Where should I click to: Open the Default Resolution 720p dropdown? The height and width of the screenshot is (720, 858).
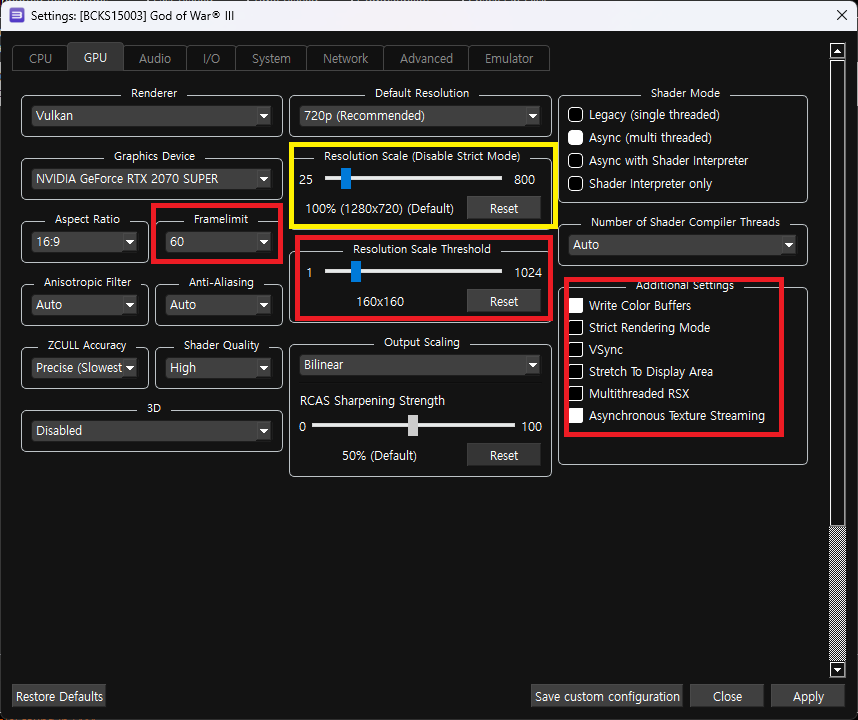tap(420, 116)
